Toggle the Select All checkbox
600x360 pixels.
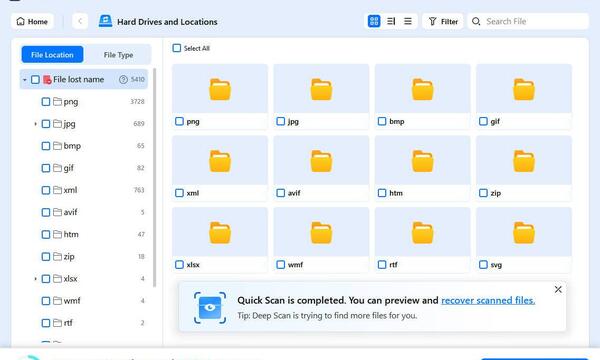point(177,48)
